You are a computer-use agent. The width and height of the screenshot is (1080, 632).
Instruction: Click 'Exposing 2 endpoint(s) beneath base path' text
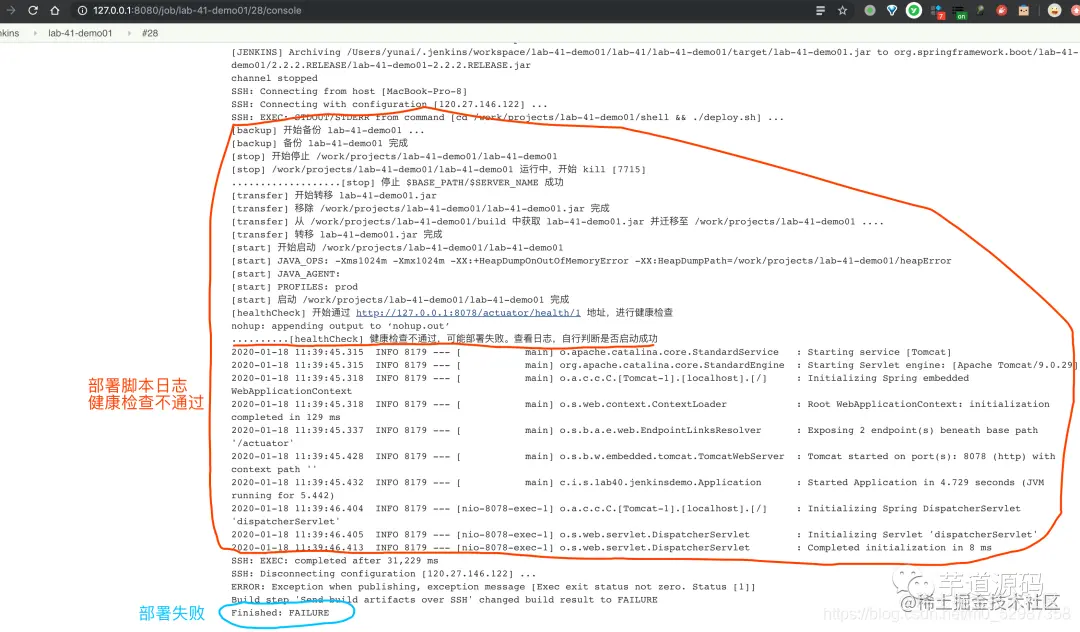pyautogui.click(x=922, y=430)
